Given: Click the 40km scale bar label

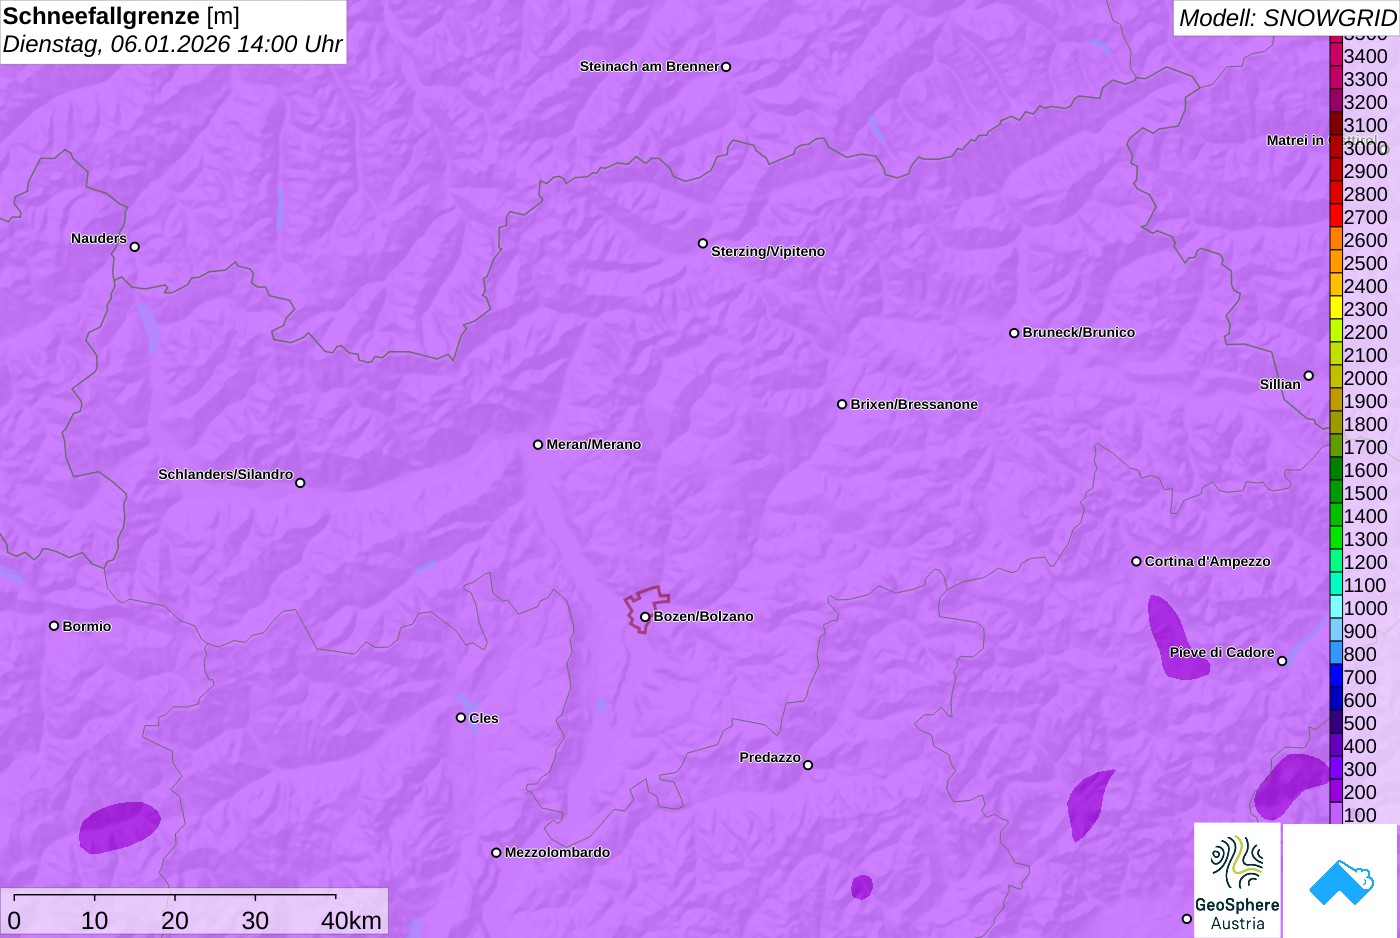Looking at the screenshot, I should (x=351, y=921).
